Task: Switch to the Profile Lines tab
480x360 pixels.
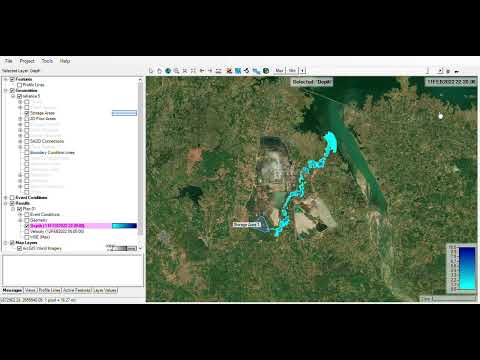Action: coord(49,291)
